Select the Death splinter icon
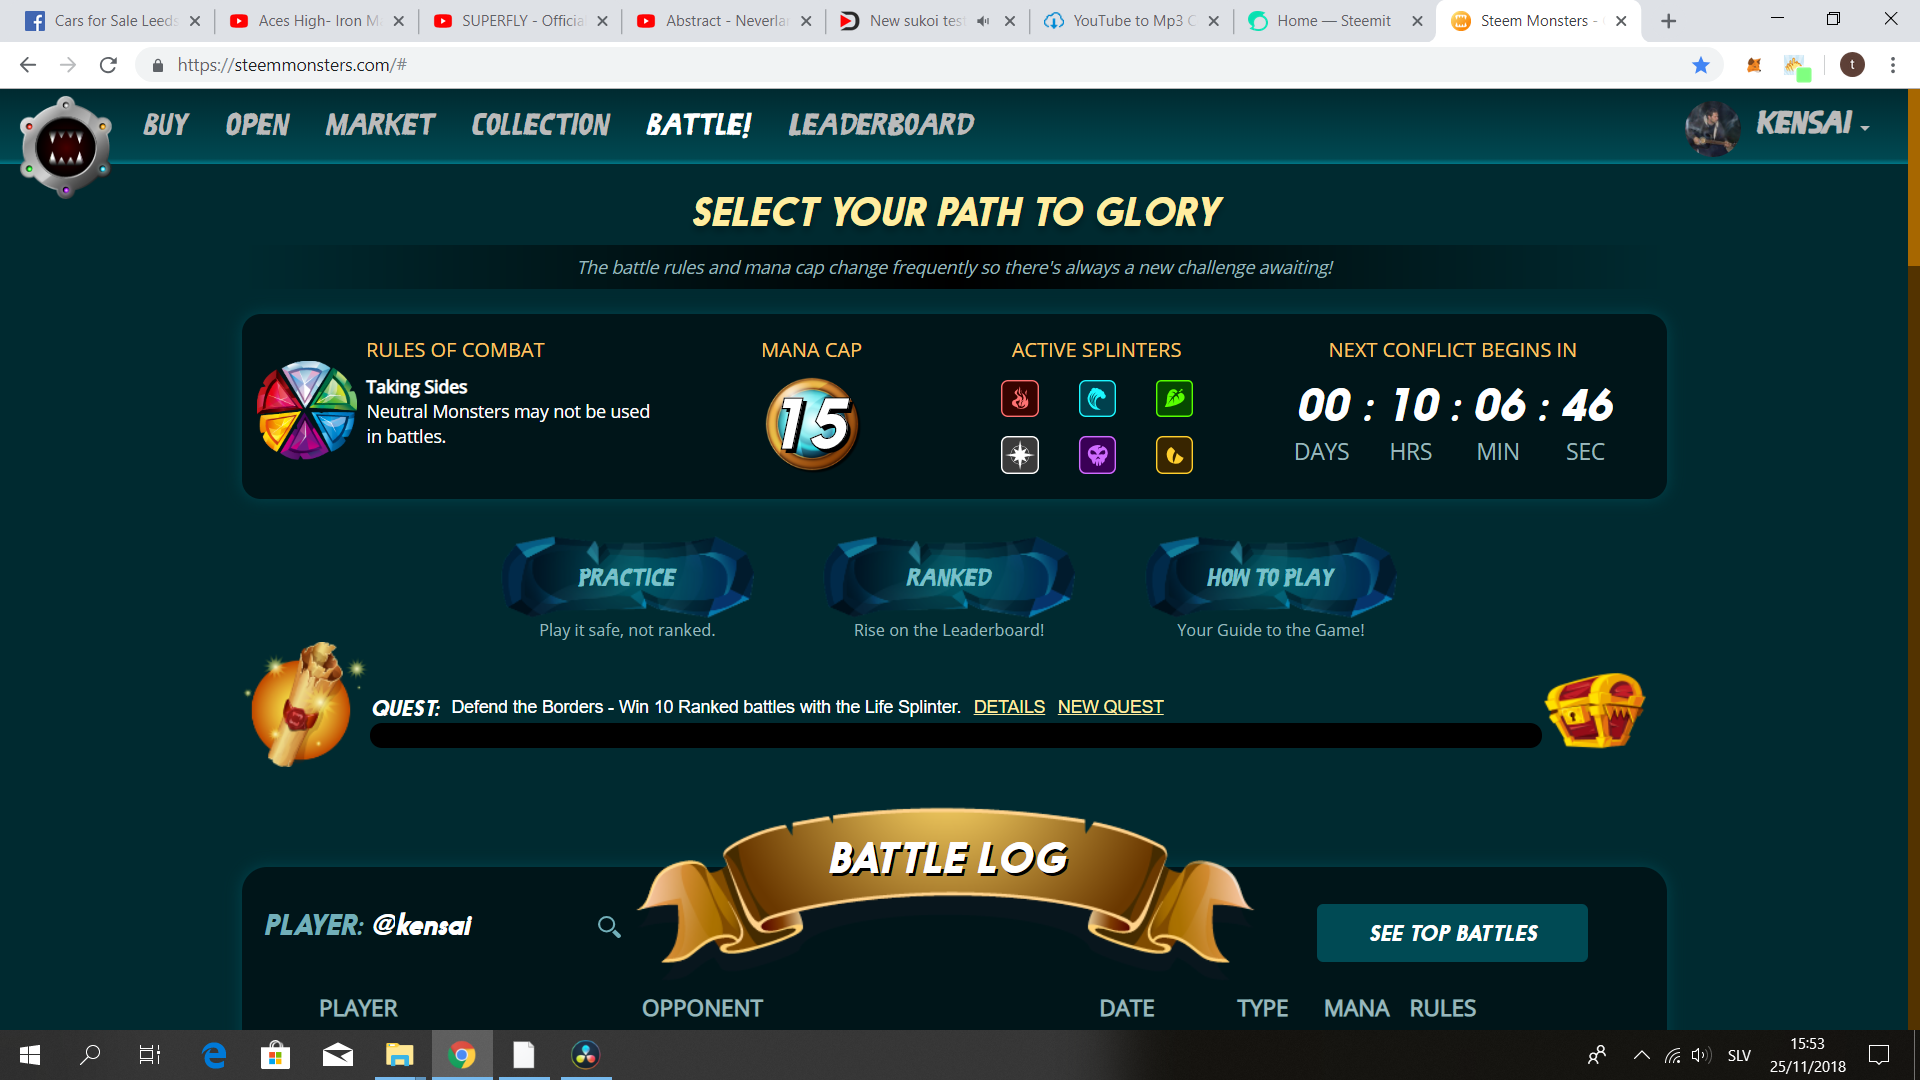This screenshot has height=1080, width=1920. tap(1097, 455)
